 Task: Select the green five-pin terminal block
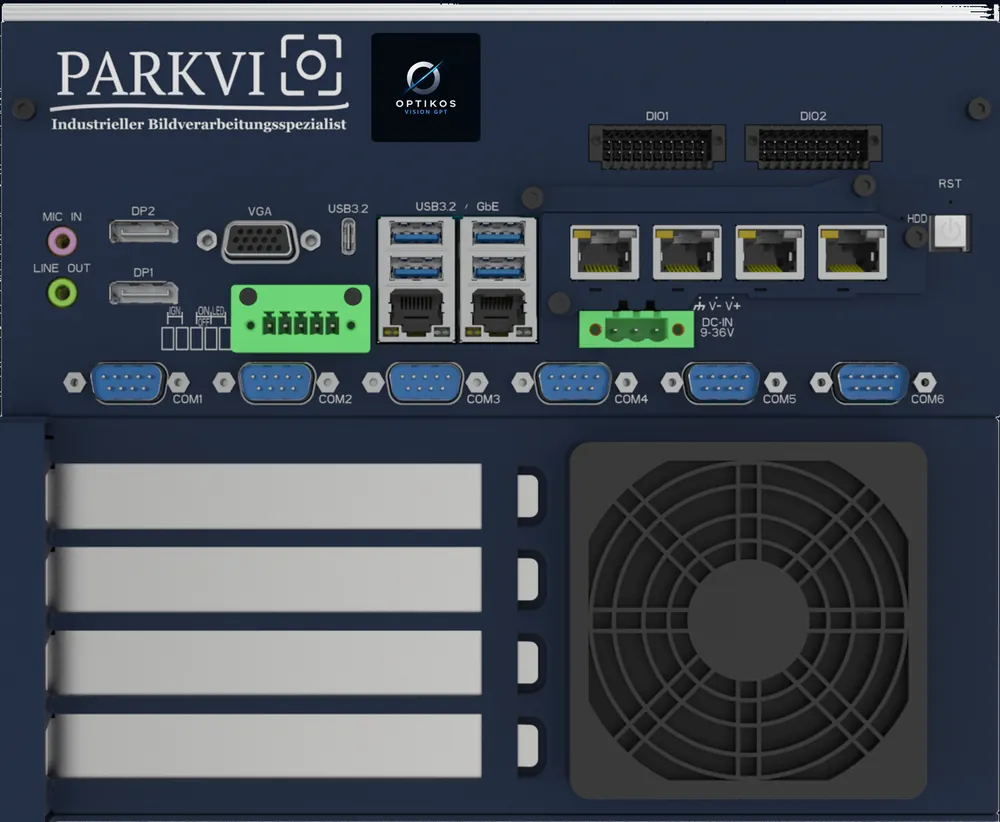[300, 318]
